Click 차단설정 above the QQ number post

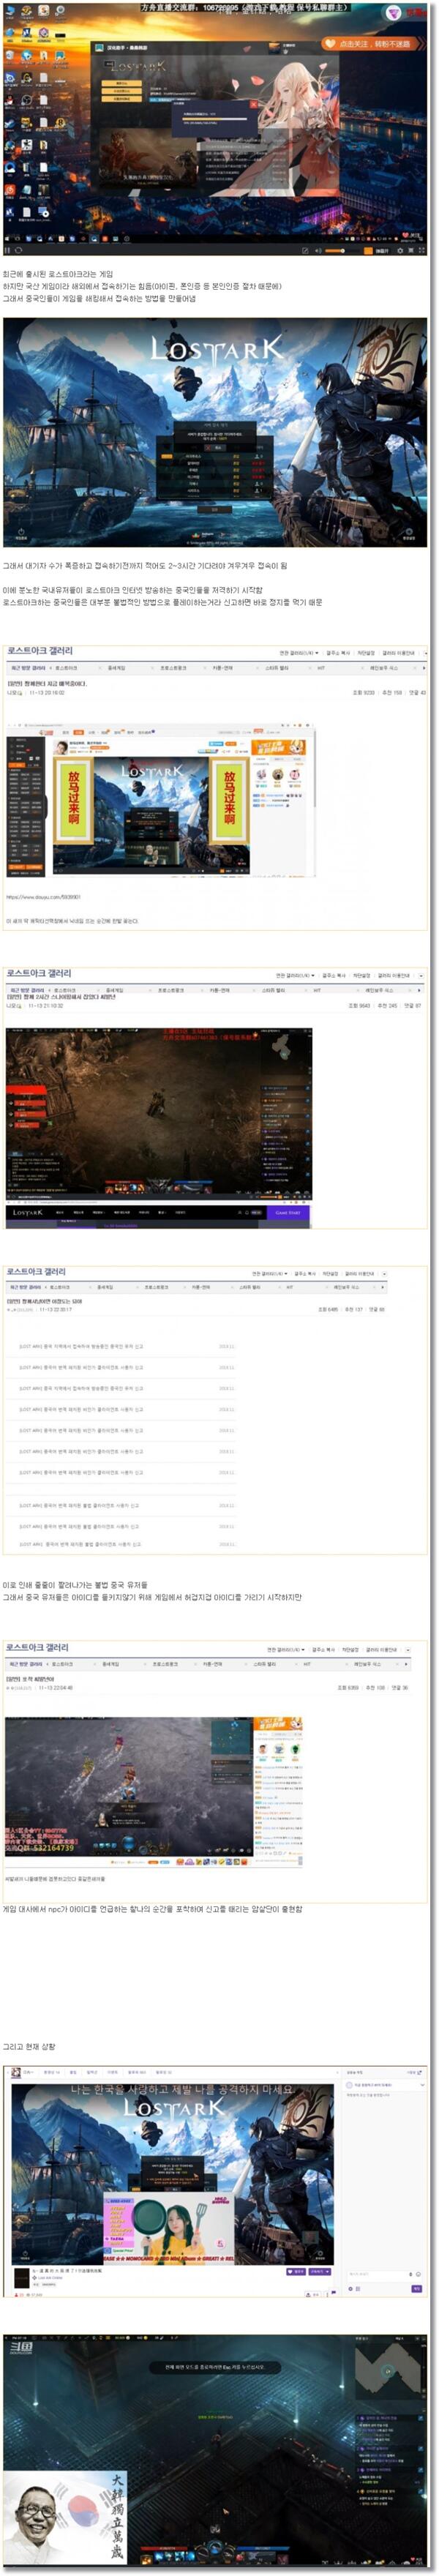[x=350, y=1650]
